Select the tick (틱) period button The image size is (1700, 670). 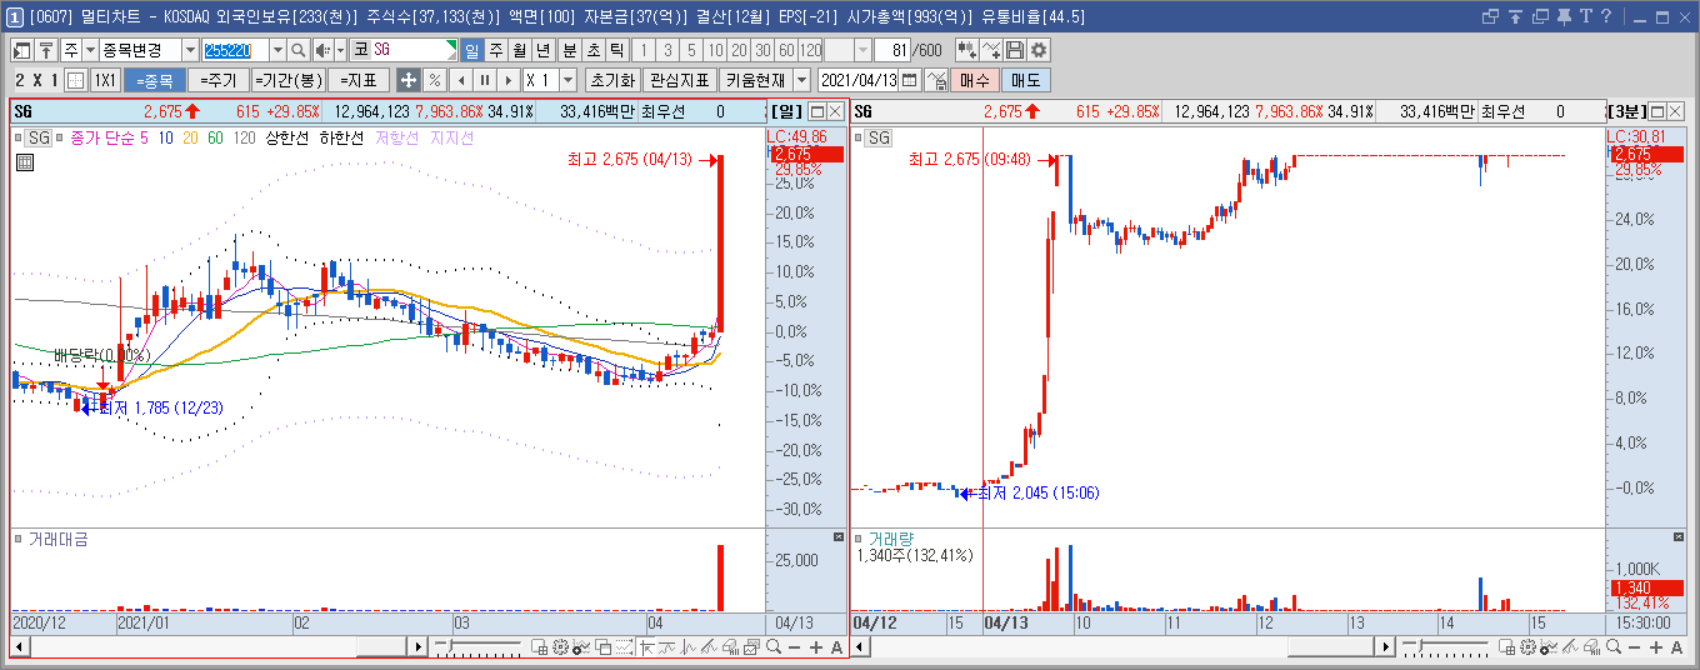[617, 50]
